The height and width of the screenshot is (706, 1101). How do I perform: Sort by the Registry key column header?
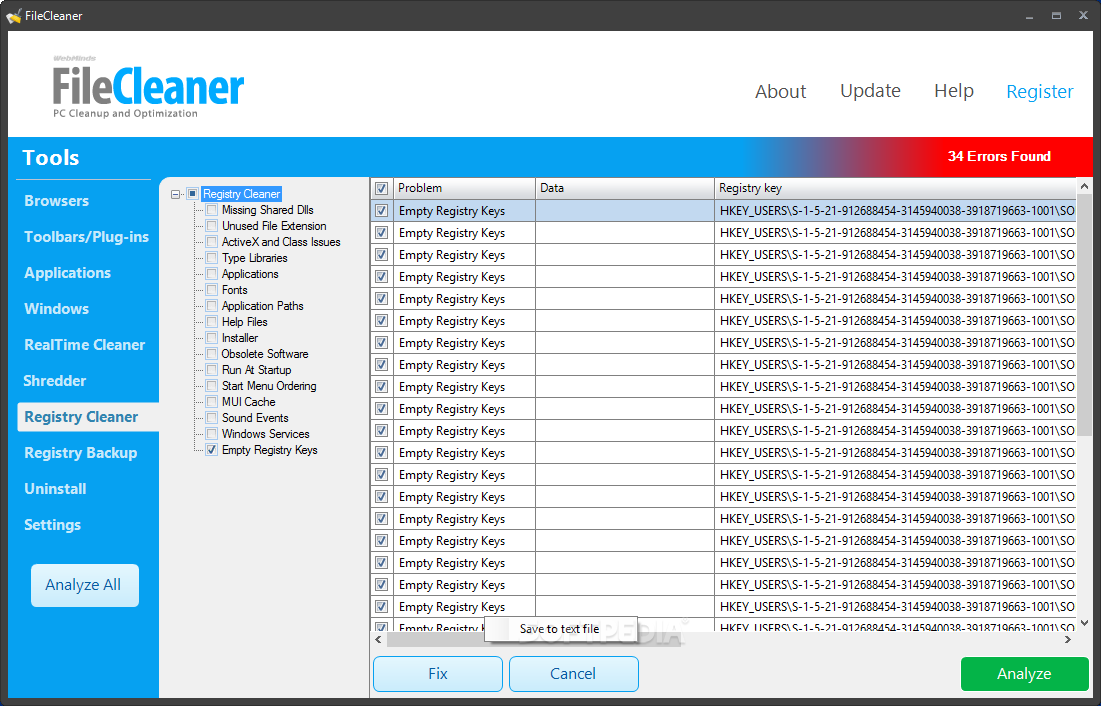point(895,188)
